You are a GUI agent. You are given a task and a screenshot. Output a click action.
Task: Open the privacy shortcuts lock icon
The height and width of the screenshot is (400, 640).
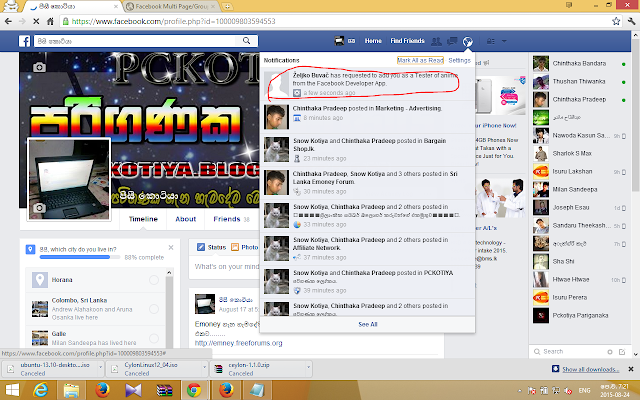coord(491,41)
